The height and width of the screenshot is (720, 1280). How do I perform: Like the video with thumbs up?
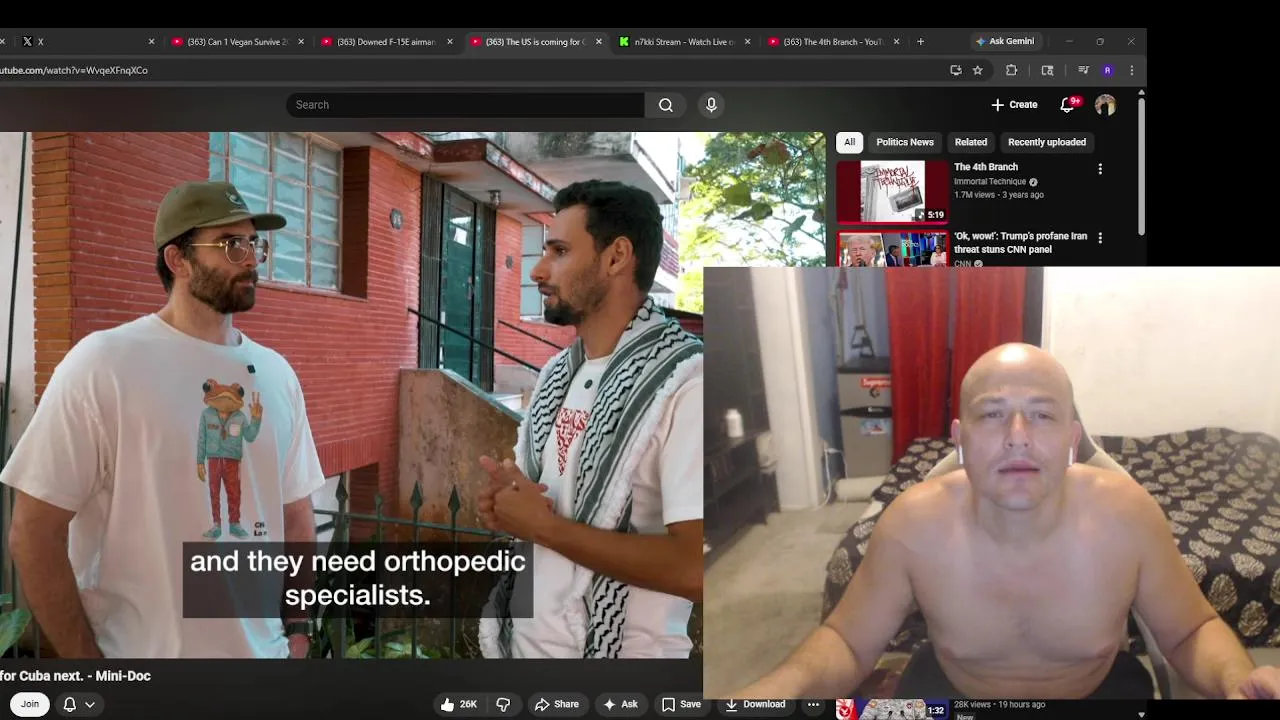click(x=459, y=704)
